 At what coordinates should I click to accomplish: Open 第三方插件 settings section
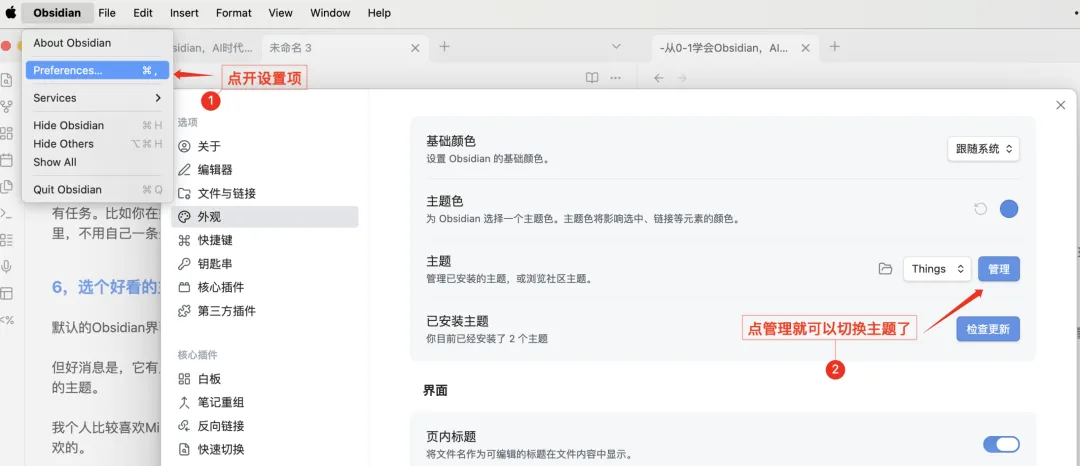point(264,310)
